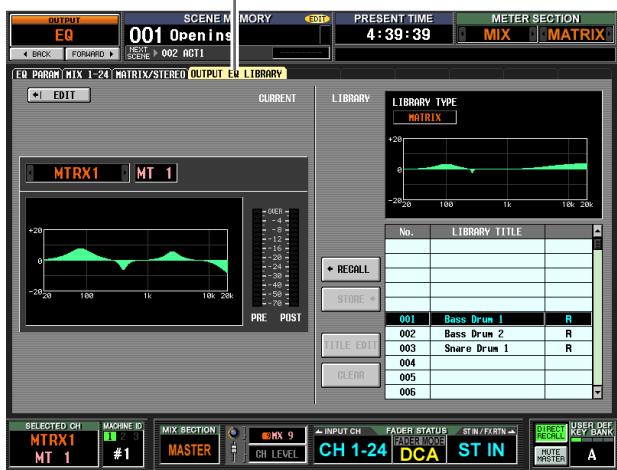Click the R marker on Bass Drum 1 row
Image resolution: width=617 pixels, height=470 pixels.
click(x=568, y=319)
